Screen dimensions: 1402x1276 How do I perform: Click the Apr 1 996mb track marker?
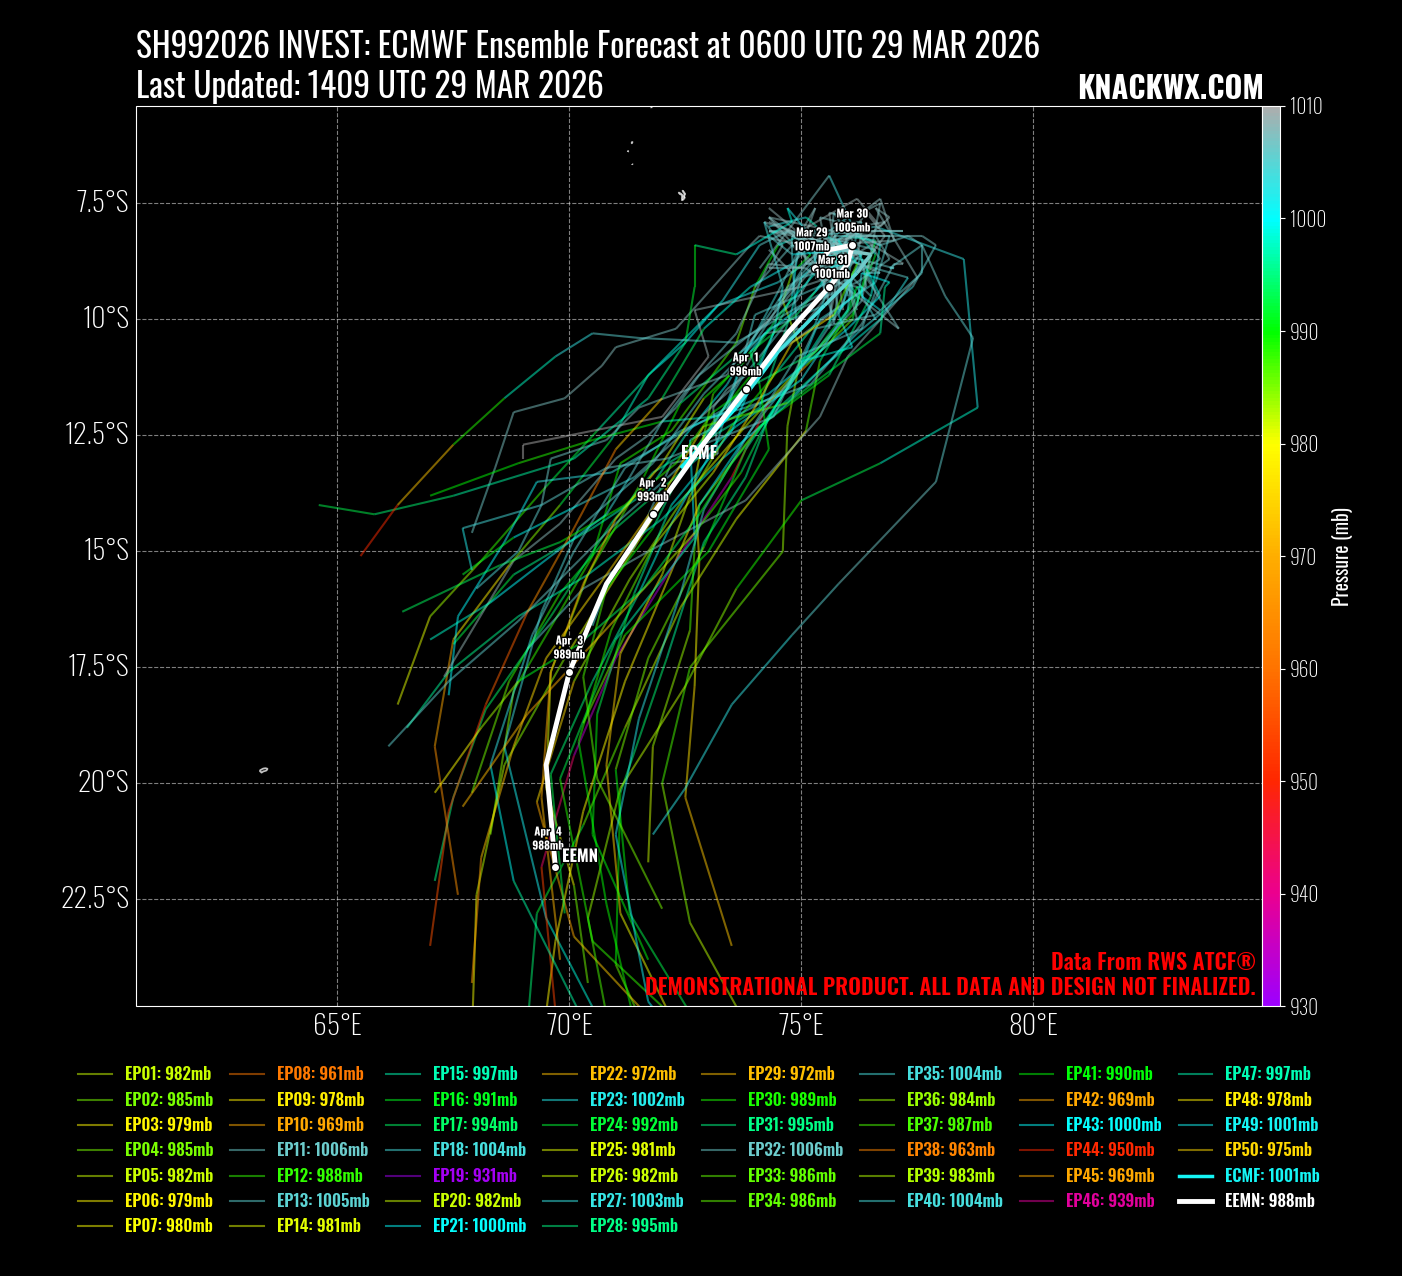(746, 389)
